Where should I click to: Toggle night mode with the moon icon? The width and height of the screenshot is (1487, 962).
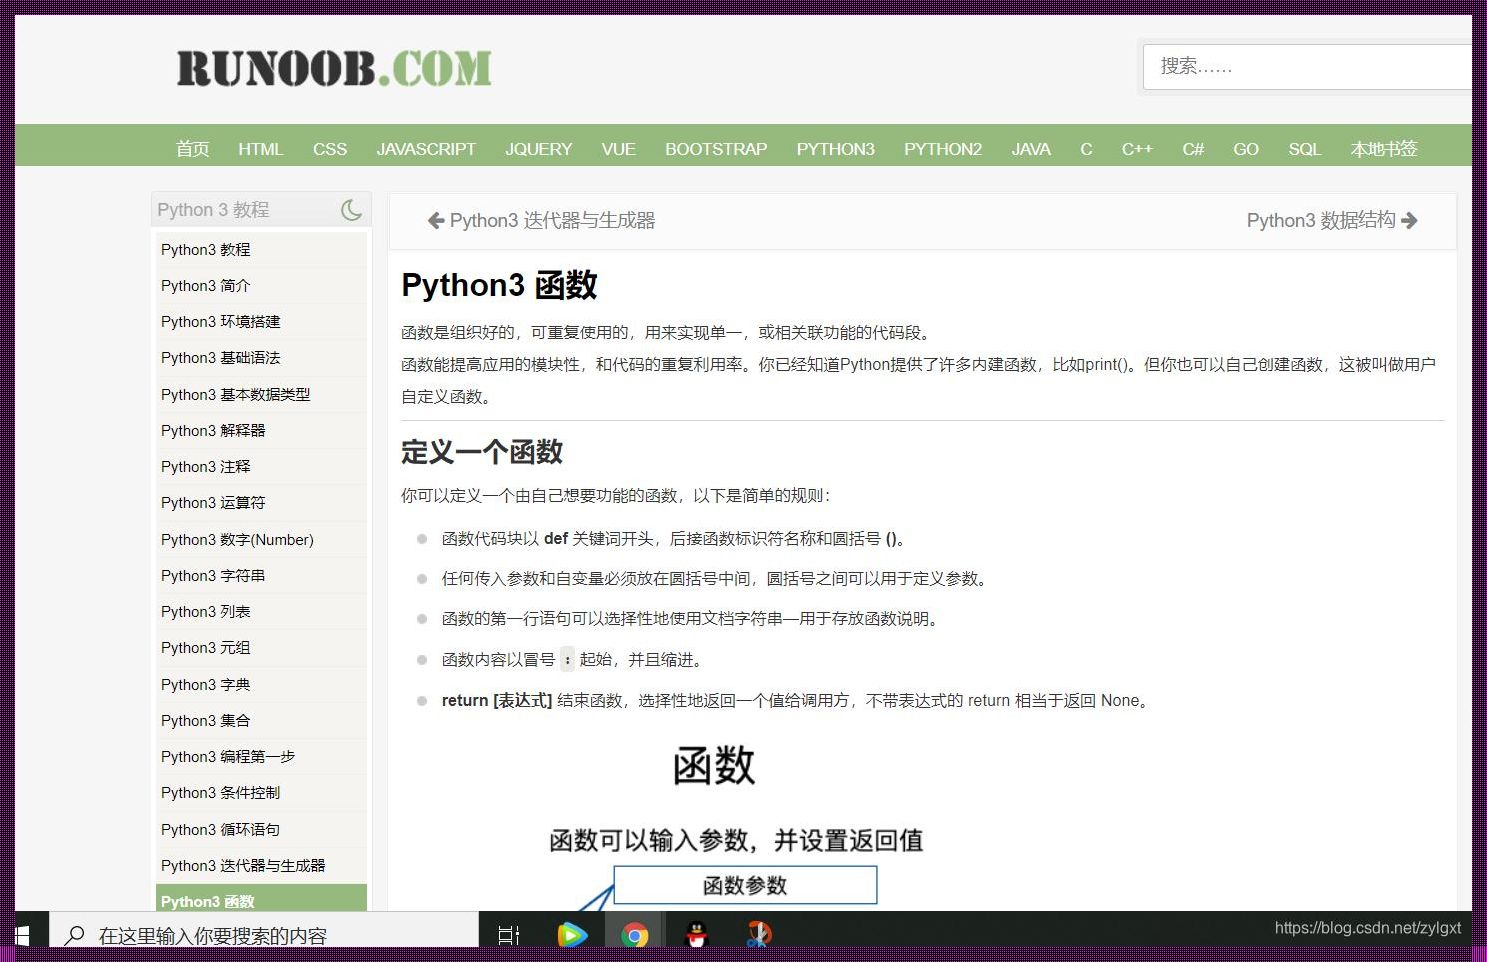[351, 210]
